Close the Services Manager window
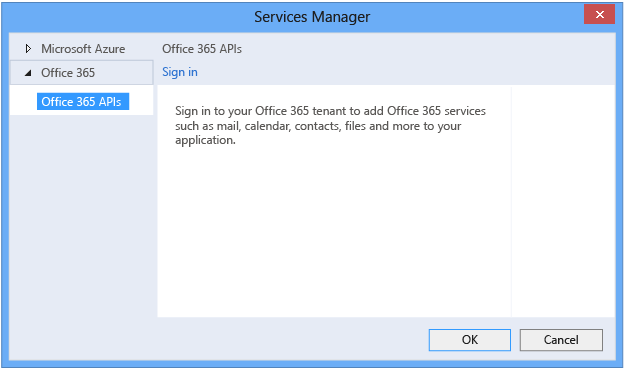The height and width of the screenshot is (369, 624). tap(599, 15)
